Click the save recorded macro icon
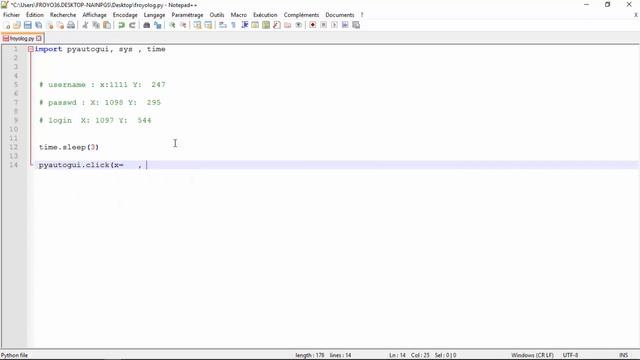The image size is (640, 360). [x=356, y=25]
